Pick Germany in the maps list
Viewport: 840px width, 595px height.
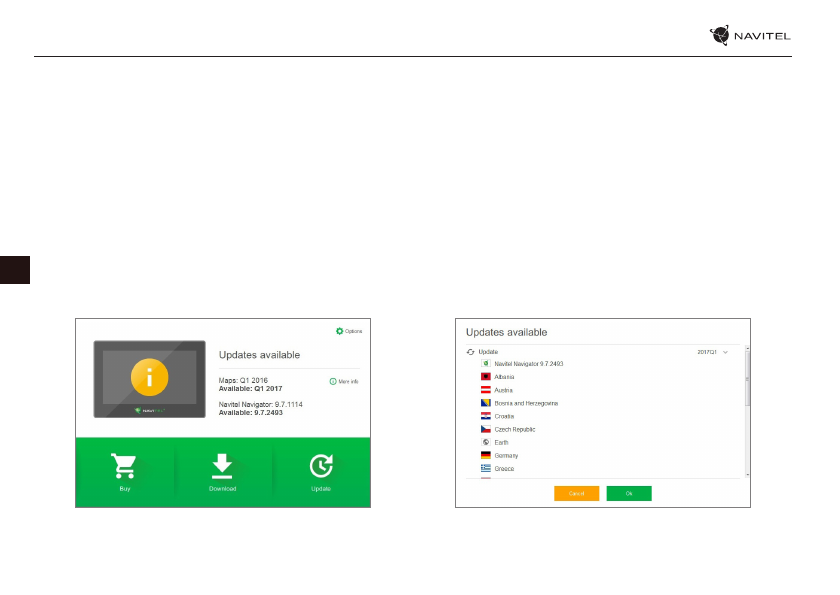[x=506, y=455]
